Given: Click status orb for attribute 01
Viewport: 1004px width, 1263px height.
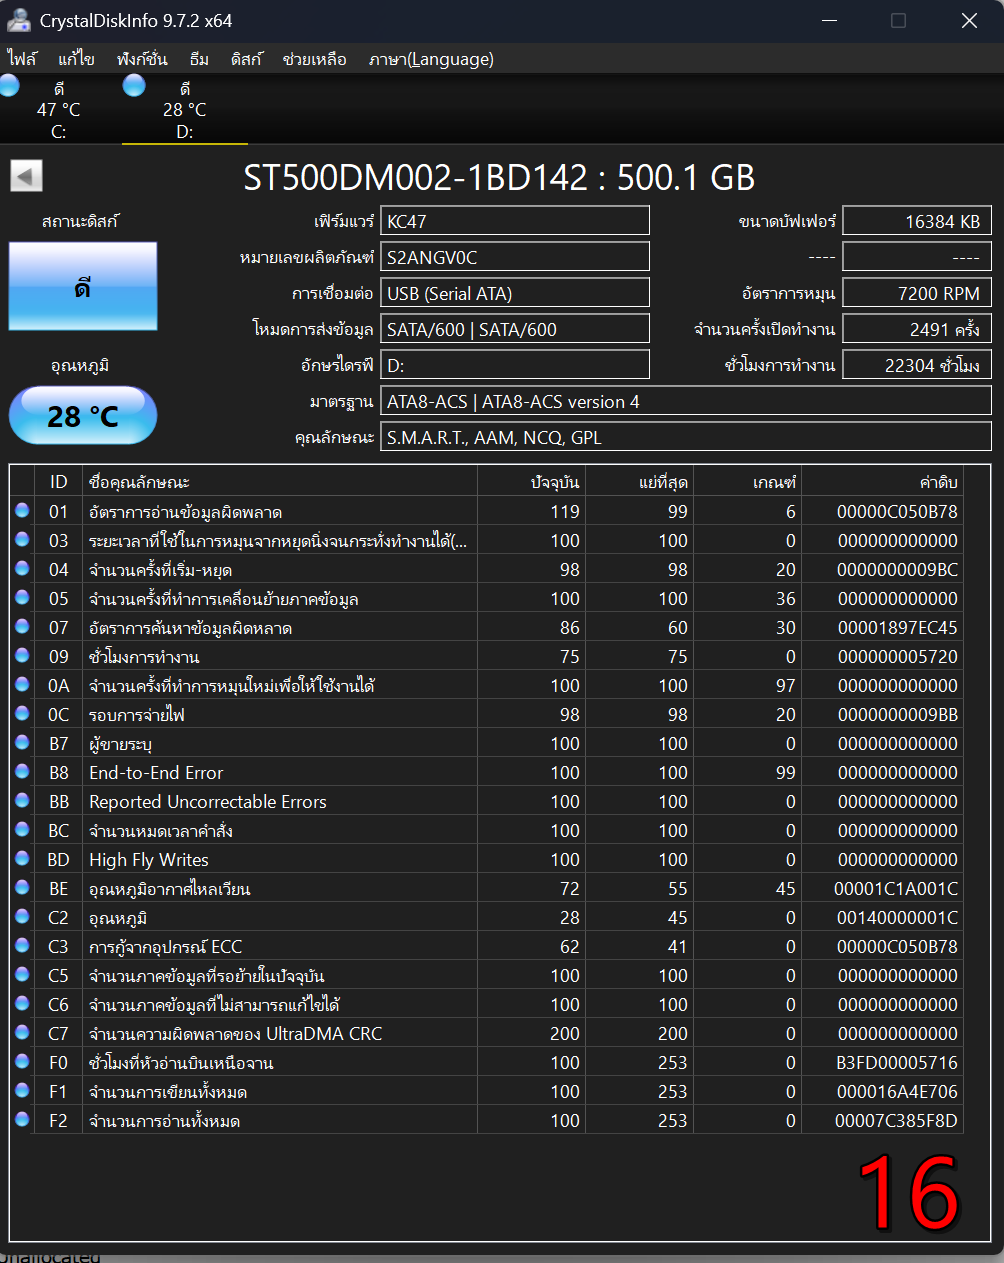Looking at the screenshot, I should tap(22, 511).
